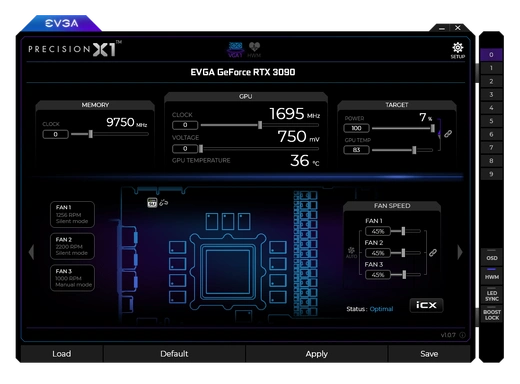
Task: Toggle the OSD button
Action: [x=492, y=257]
